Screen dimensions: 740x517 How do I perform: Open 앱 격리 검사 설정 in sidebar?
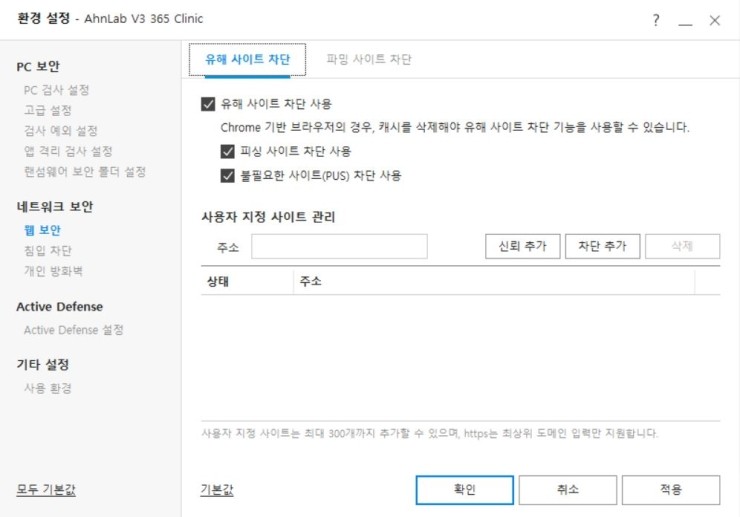68,152
